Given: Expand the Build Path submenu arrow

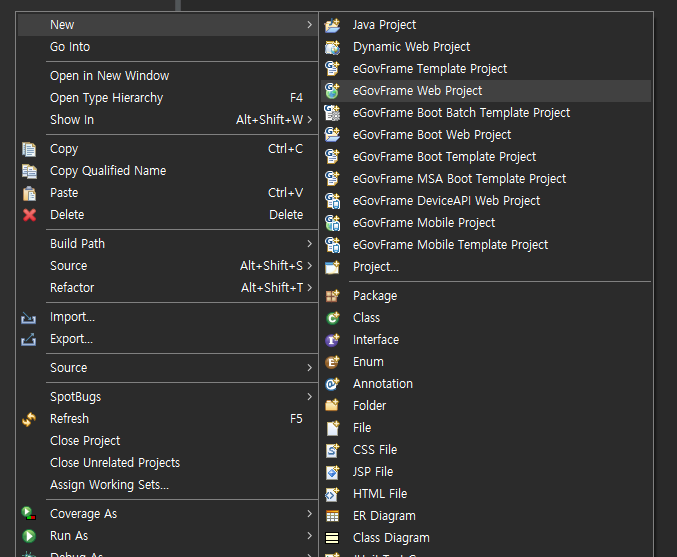Looking at the screenshot, I should click(x=309, y=244).
